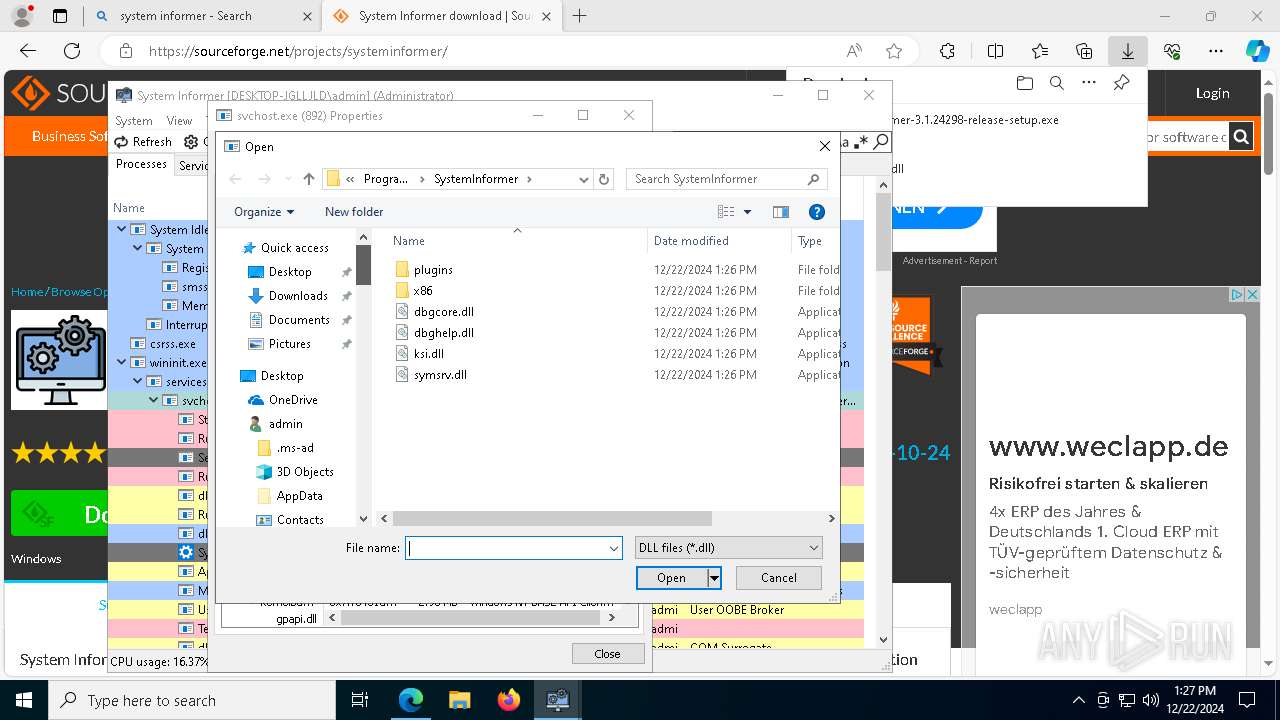Open new Edge tab with plus
The height and width of the screenshot is (720, 1280).
579,16
